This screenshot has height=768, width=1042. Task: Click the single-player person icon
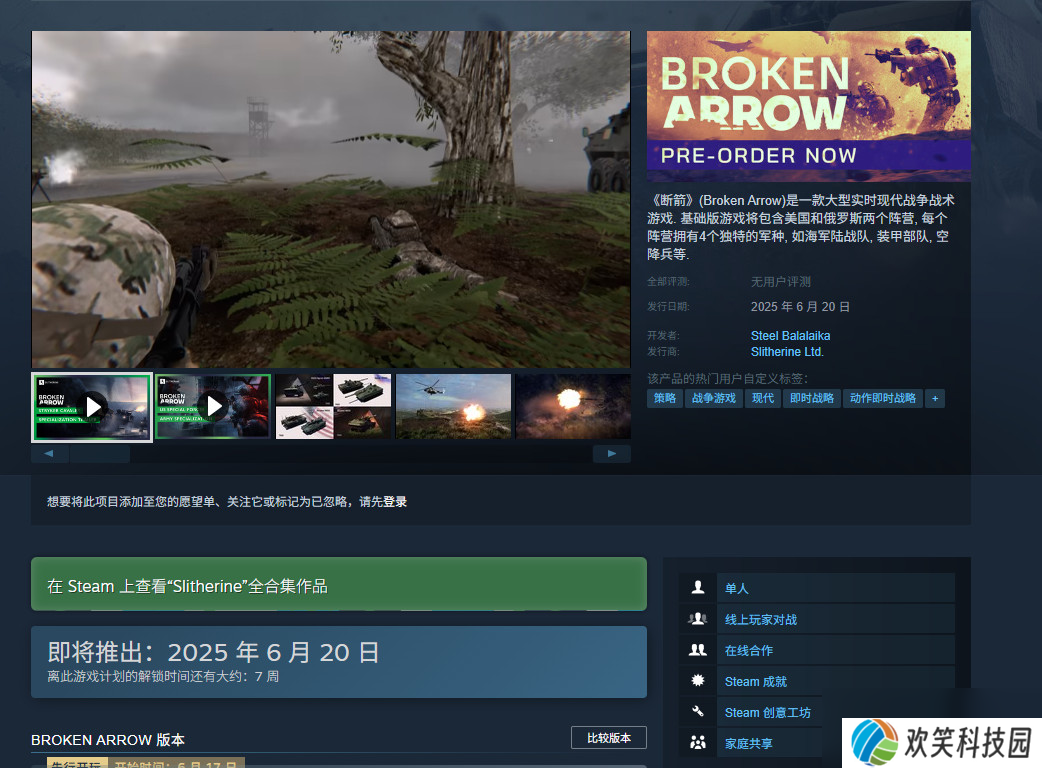[698, 588]
